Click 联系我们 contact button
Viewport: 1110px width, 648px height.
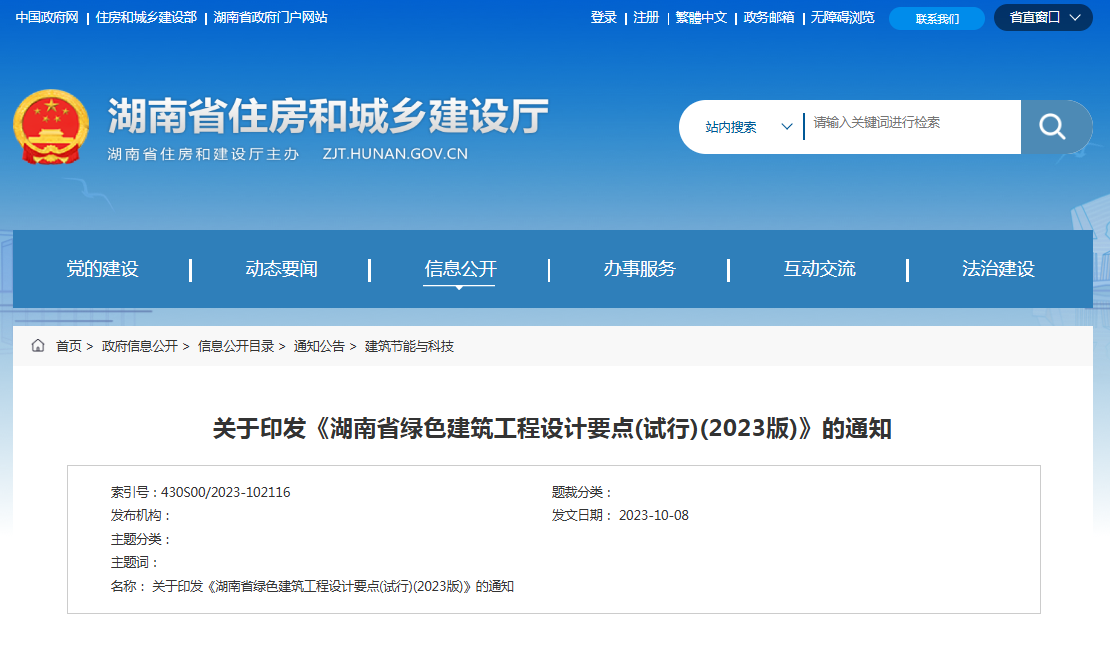point(936,17)
